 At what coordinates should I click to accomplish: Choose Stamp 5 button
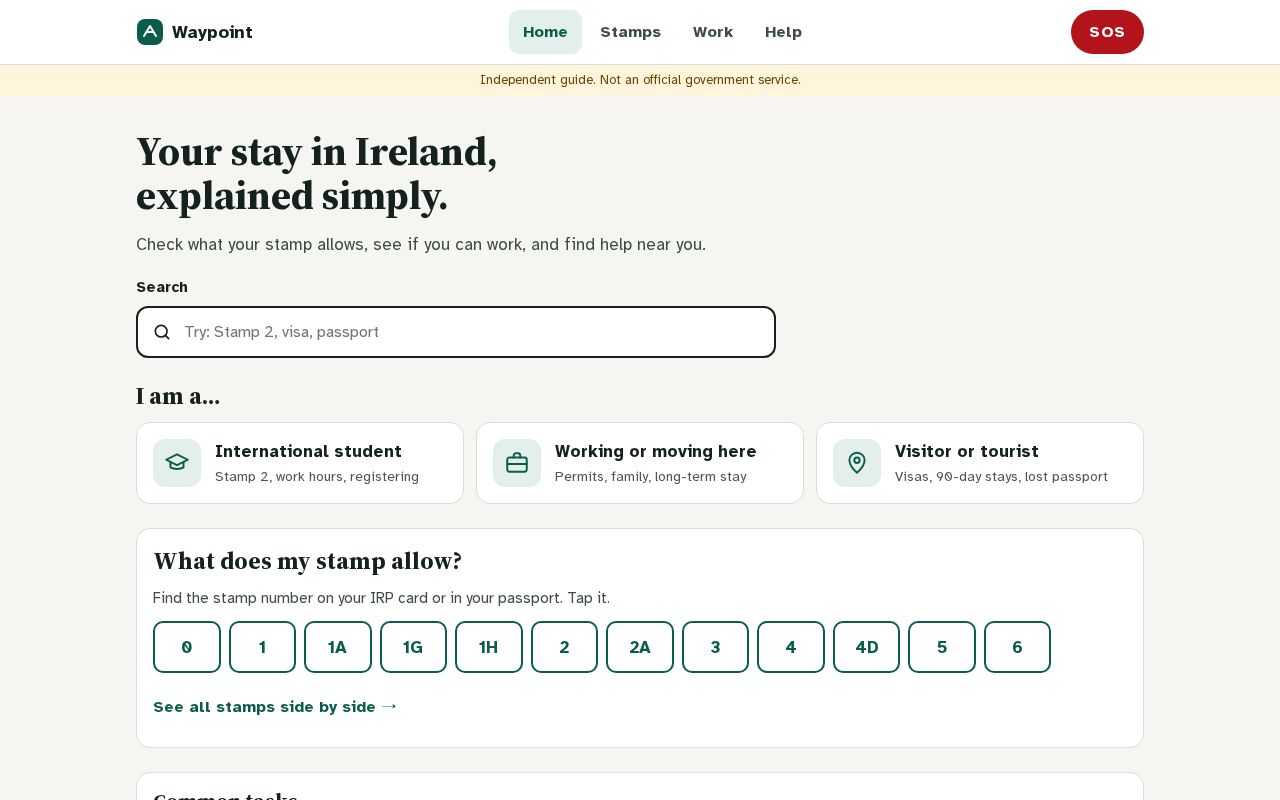pos(942,647)
